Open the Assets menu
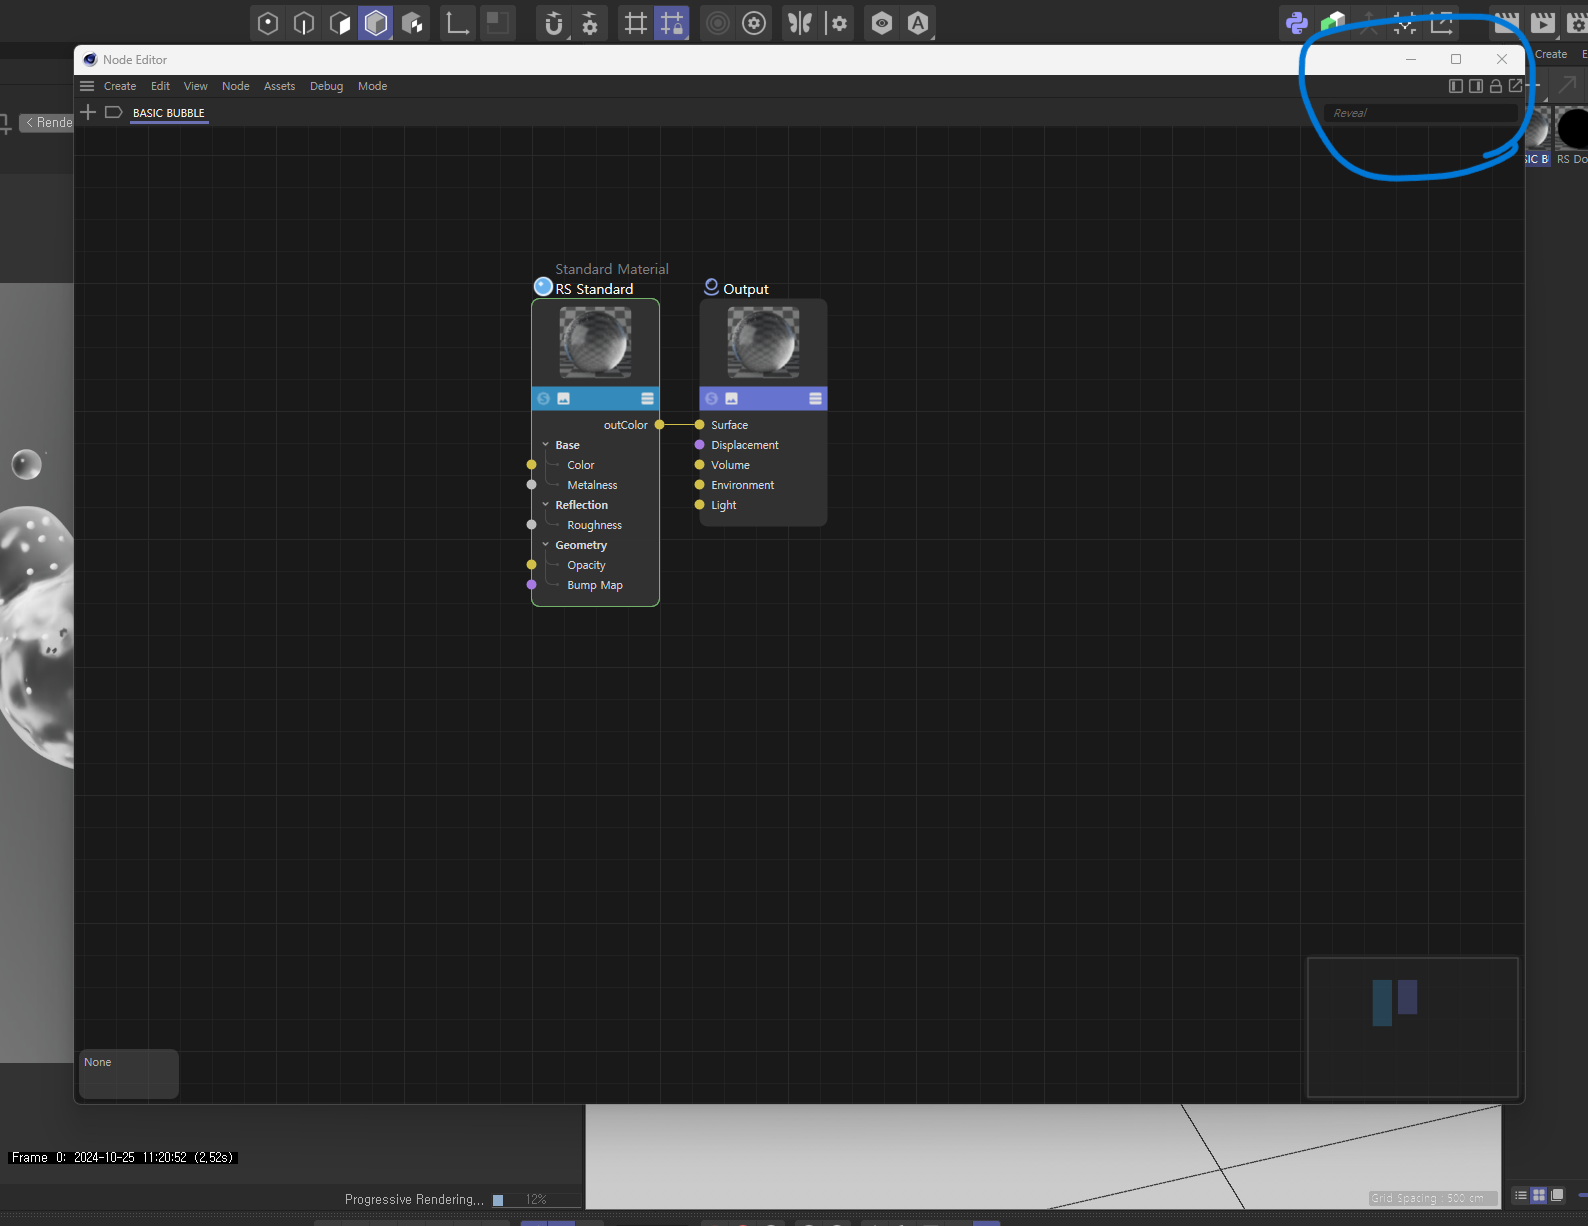 (280, 86)
